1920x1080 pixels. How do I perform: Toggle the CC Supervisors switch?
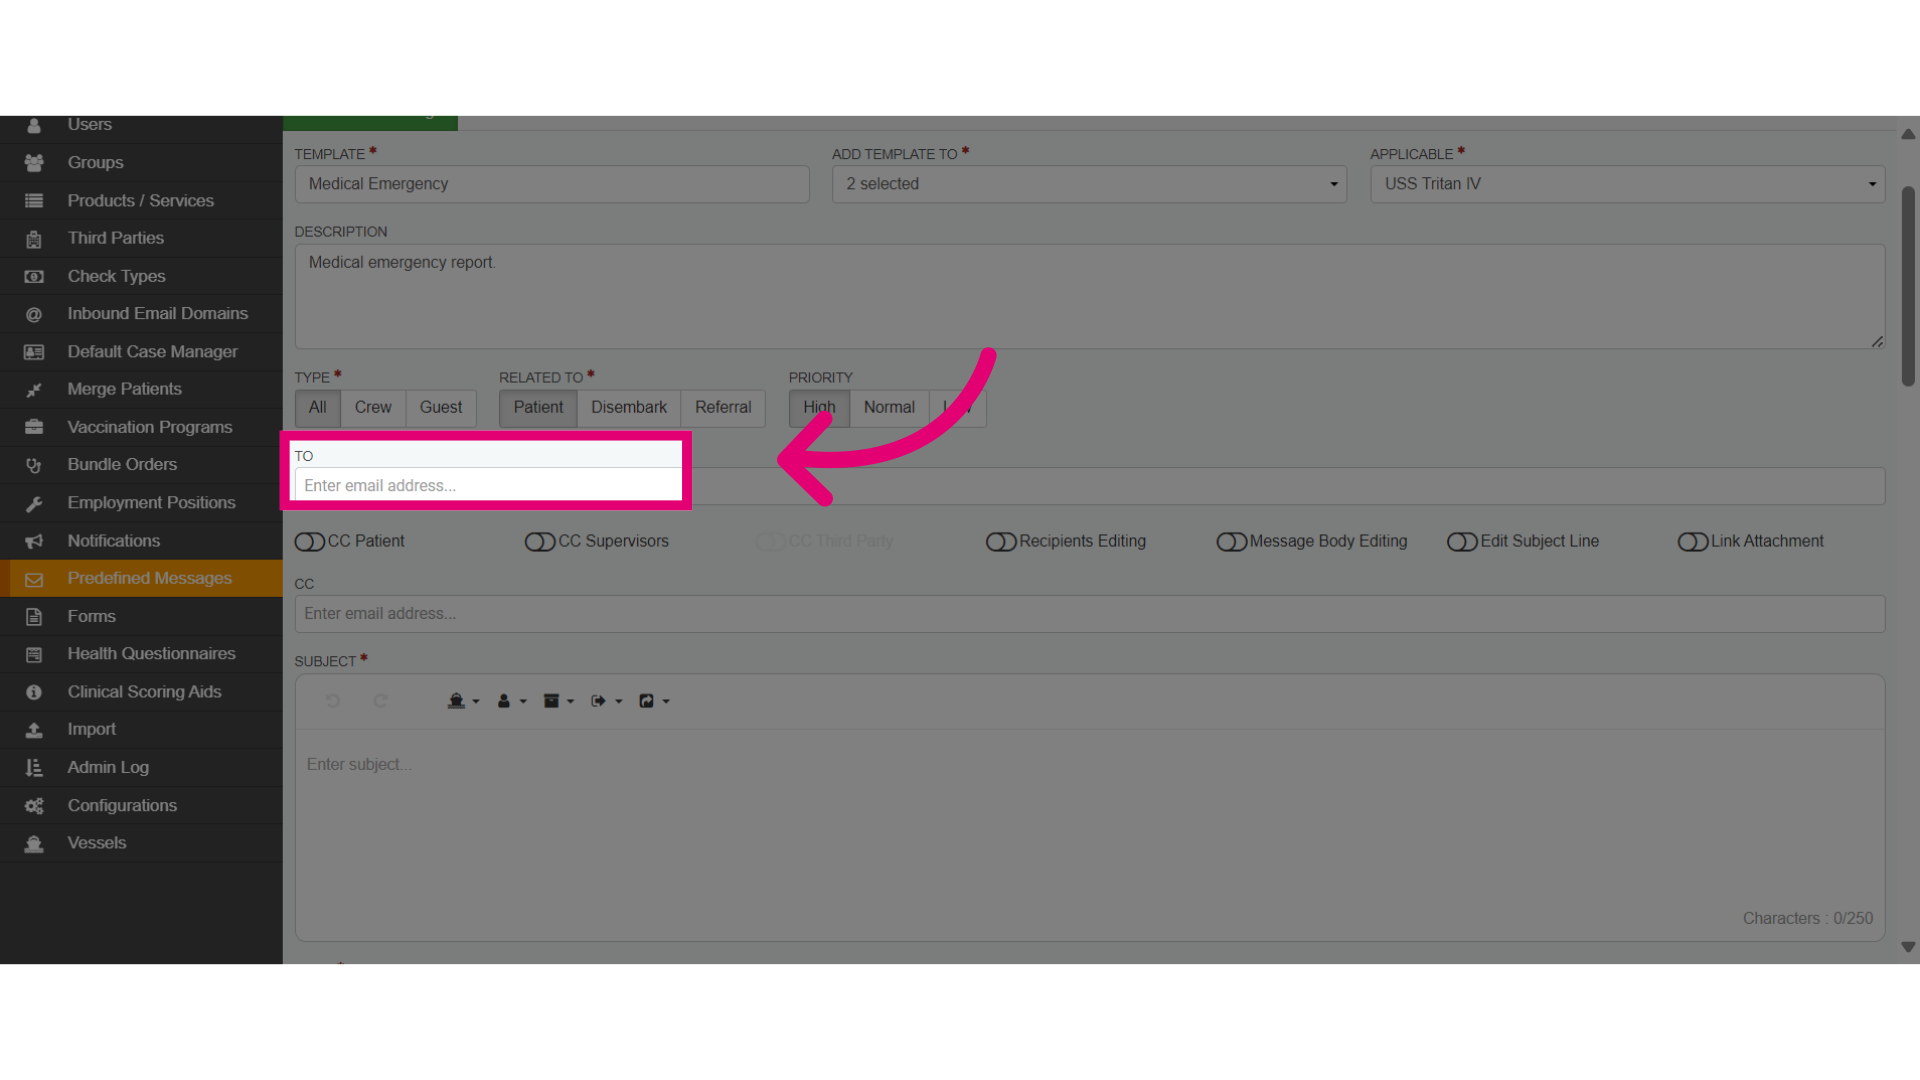click(x=540, y=542)
